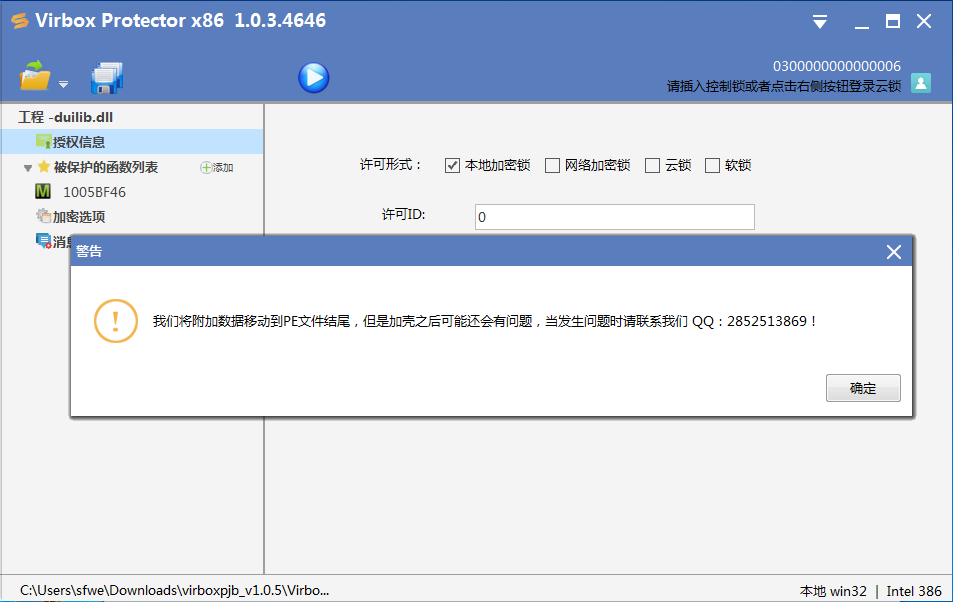Viewport: 953px width, 602px height.
Task: Click the status bar file path
Action: (x=174, y=590)
